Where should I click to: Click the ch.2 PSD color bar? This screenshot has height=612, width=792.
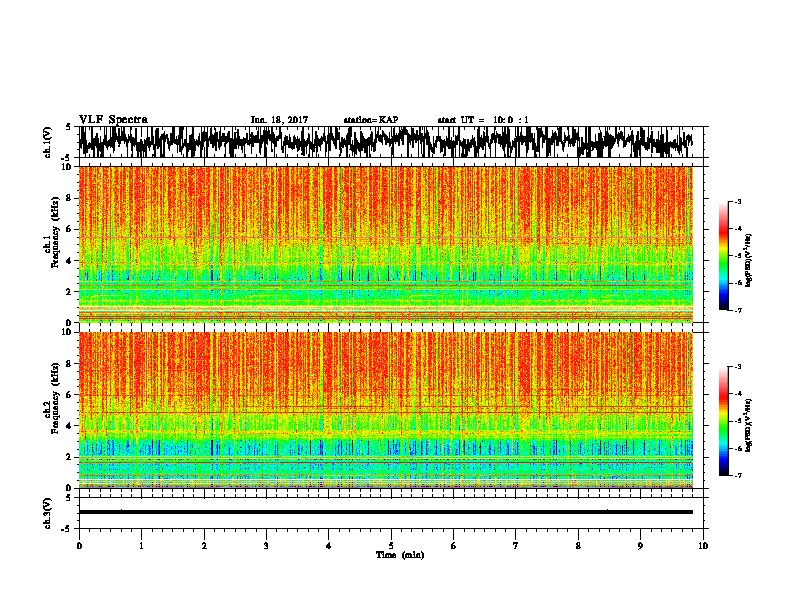point(723,421)
